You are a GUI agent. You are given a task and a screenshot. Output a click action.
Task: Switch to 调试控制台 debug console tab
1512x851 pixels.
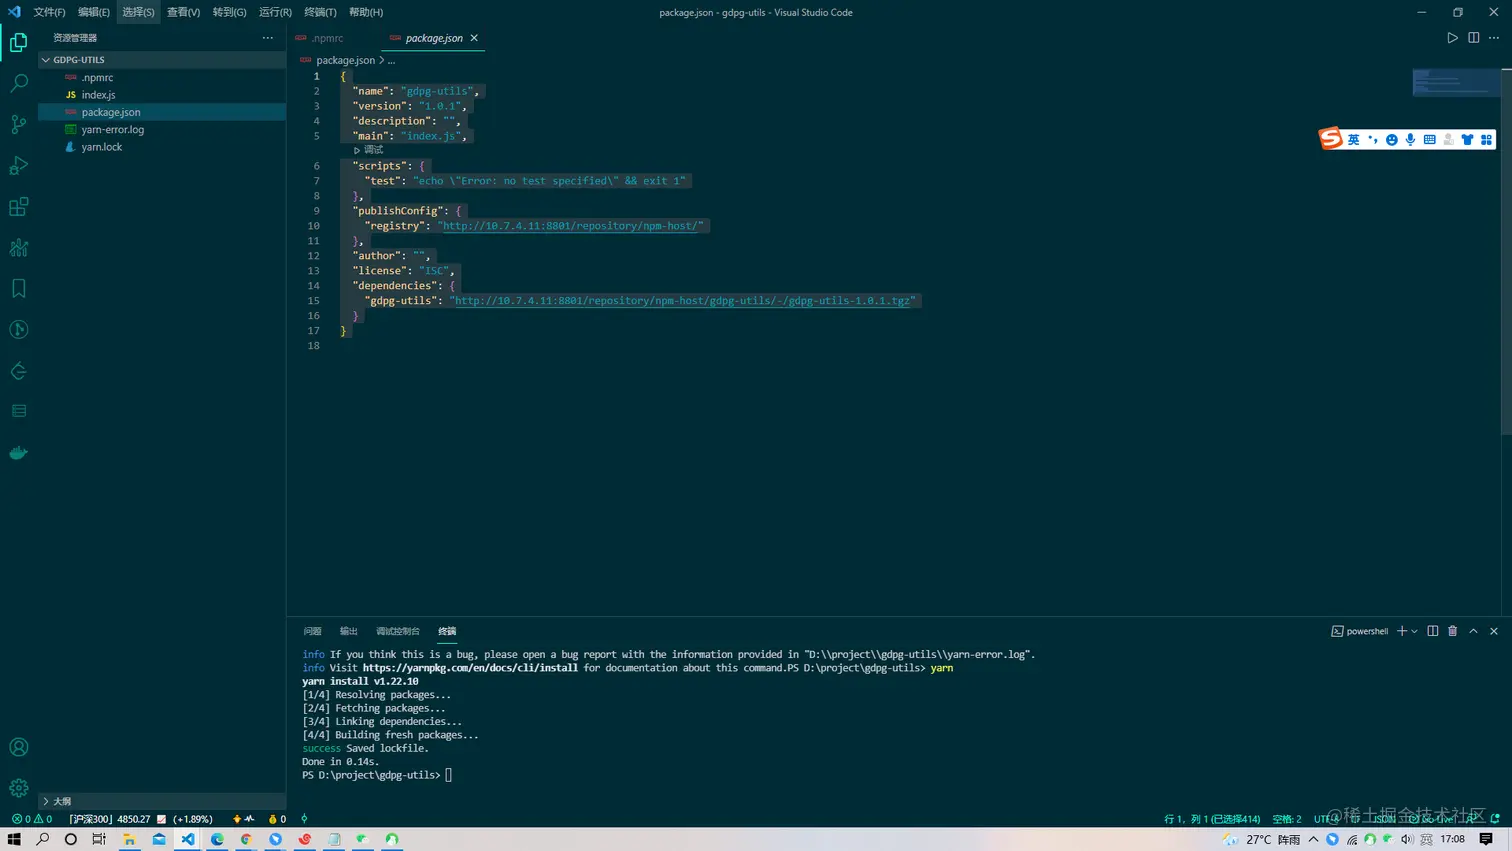[x=397, y=631]
